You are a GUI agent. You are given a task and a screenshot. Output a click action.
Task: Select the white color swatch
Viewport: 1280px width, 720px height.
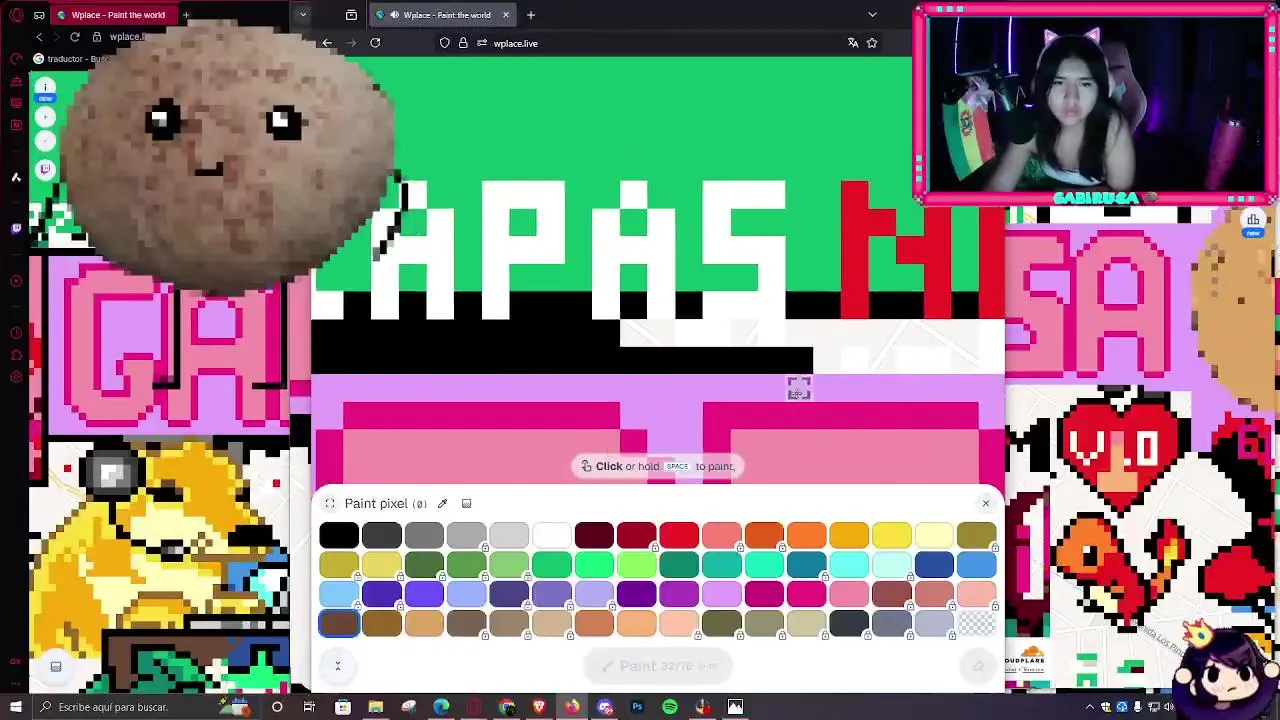coord(551,535)
